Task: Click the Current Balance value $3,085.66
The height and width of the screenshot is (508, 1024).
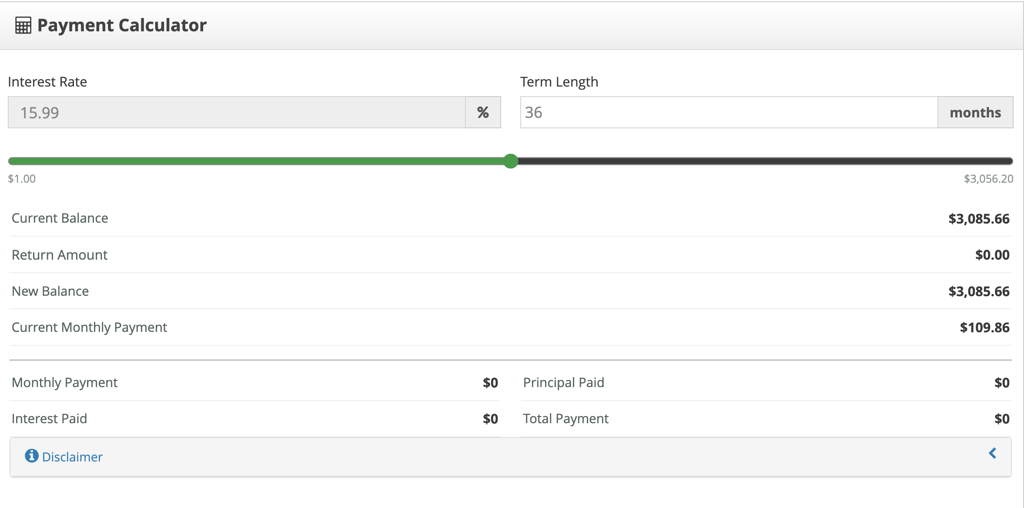Action: pyautogui.click(x=979, y=219)
